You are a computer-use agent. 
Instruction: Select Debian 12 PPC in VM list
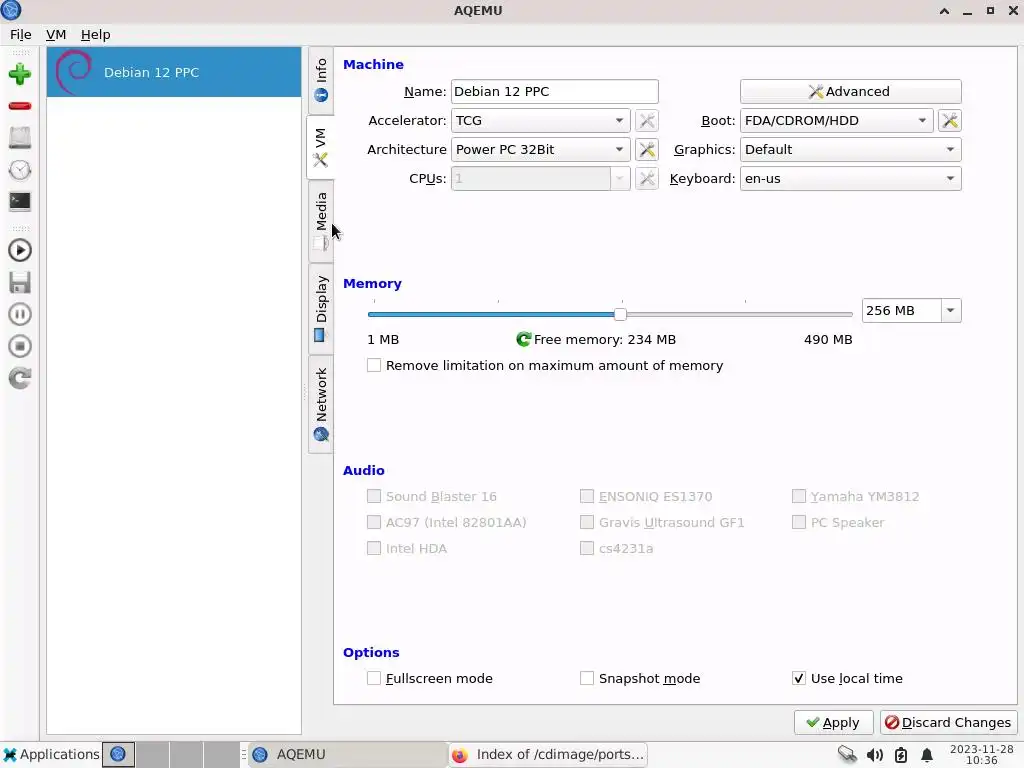(174, 72)
